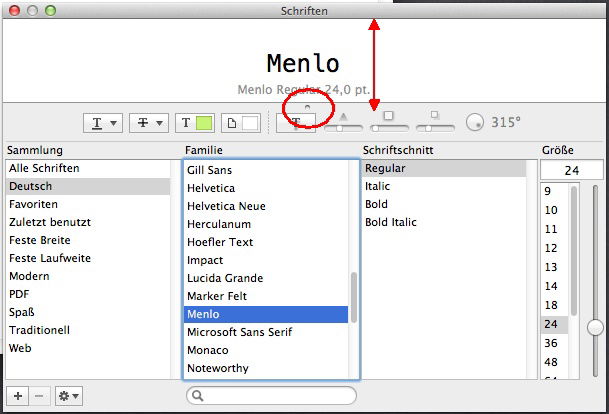The image size is (609, 414).
Task: Click the search magnifier icon
Action: point(198,396)
